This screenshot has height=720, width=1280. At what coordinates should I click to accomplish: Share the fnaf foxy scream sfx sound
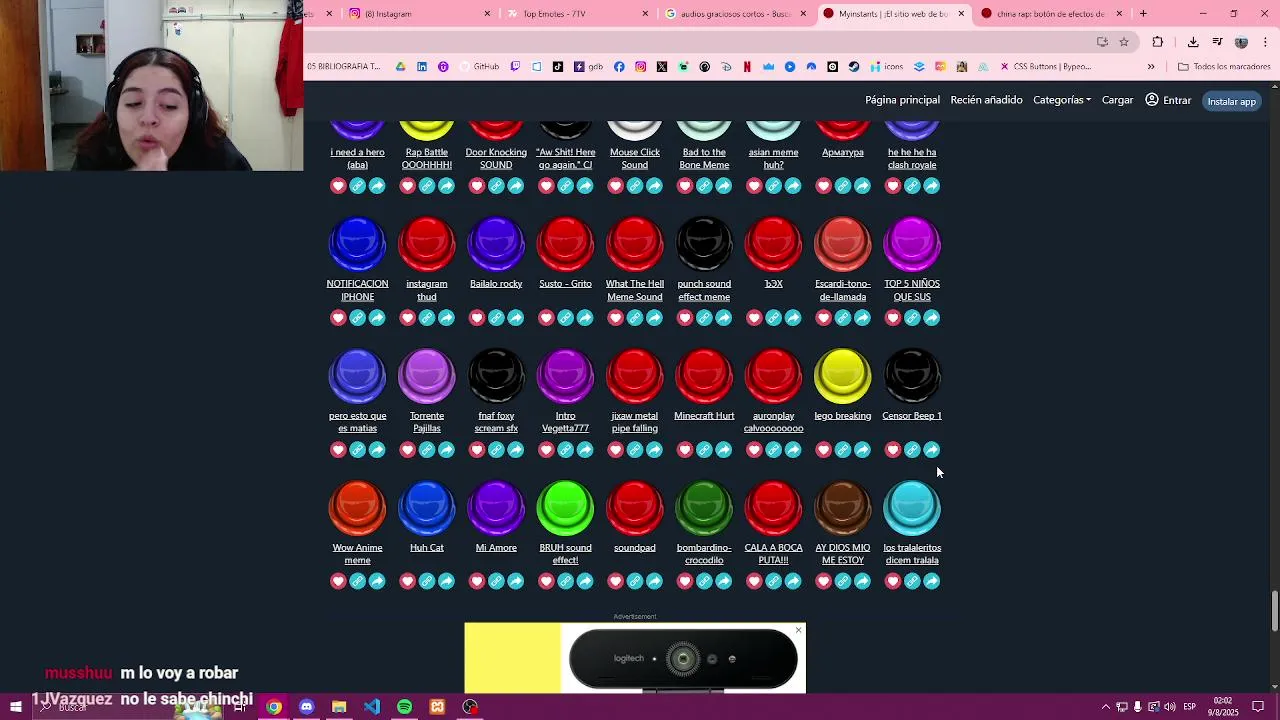point(516,450)
